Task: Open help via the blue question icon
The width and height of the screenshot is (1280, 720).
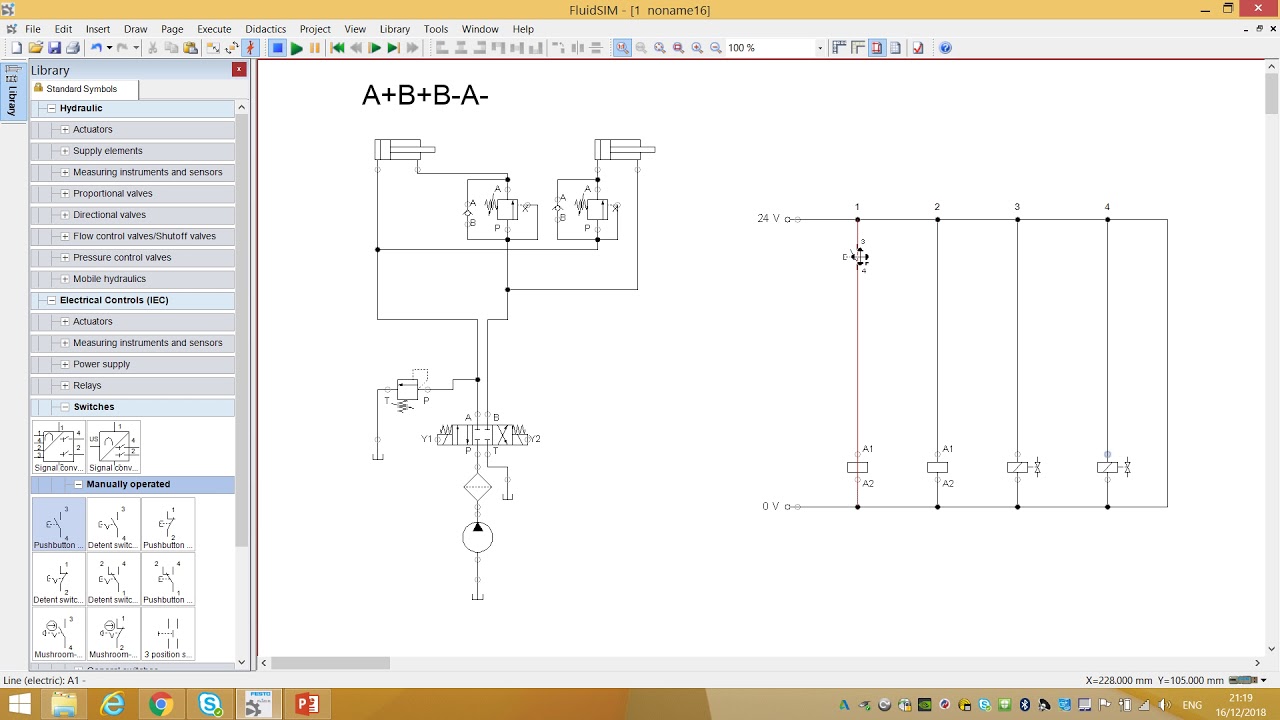Action: (x=945, y=48)
